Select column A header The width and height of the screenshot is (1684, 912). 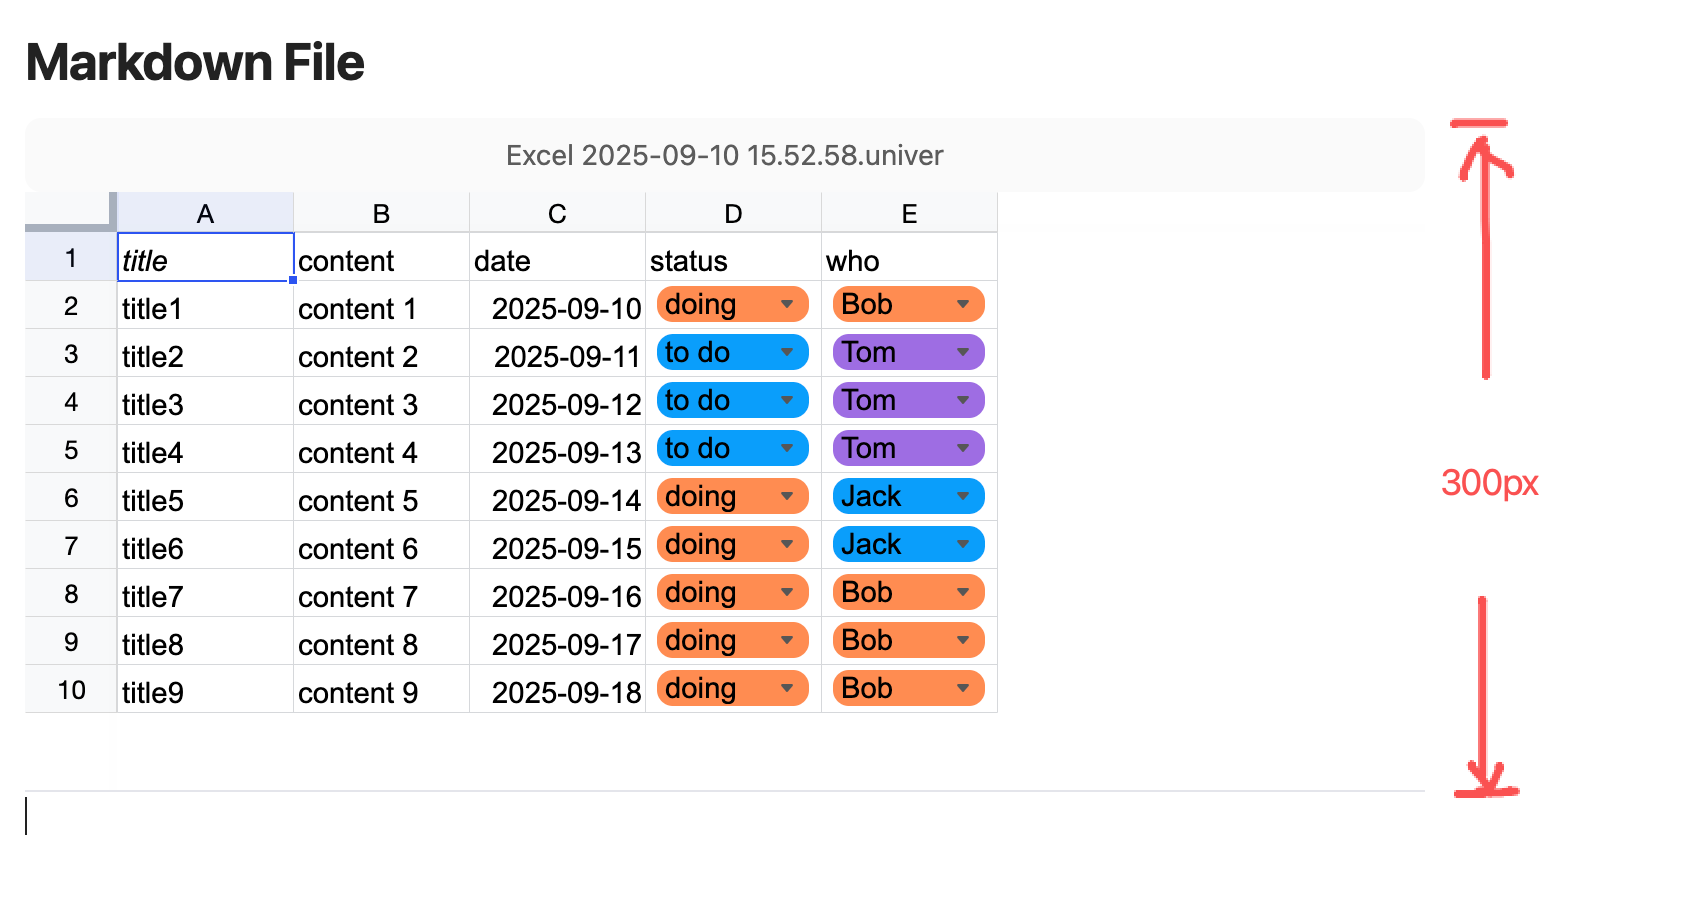pos(205,214)
